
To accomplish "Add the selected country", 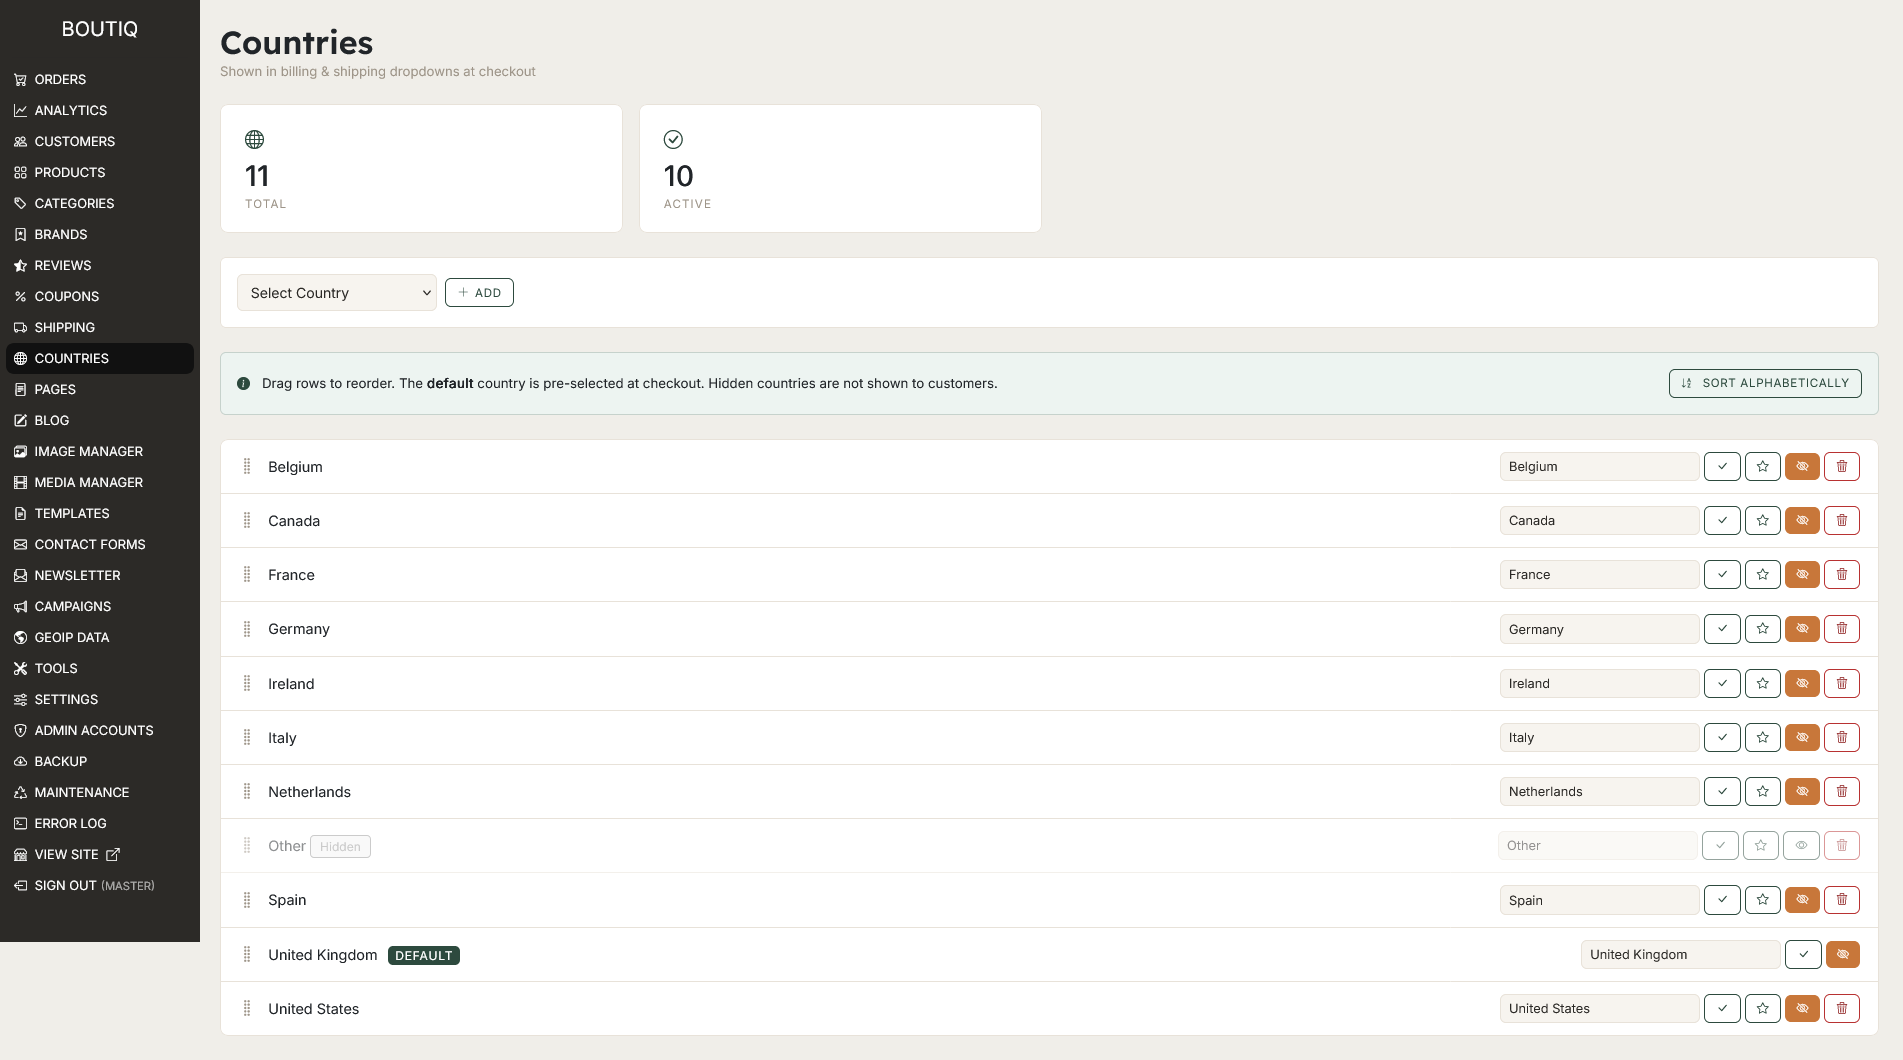I will tap(479, 293).
